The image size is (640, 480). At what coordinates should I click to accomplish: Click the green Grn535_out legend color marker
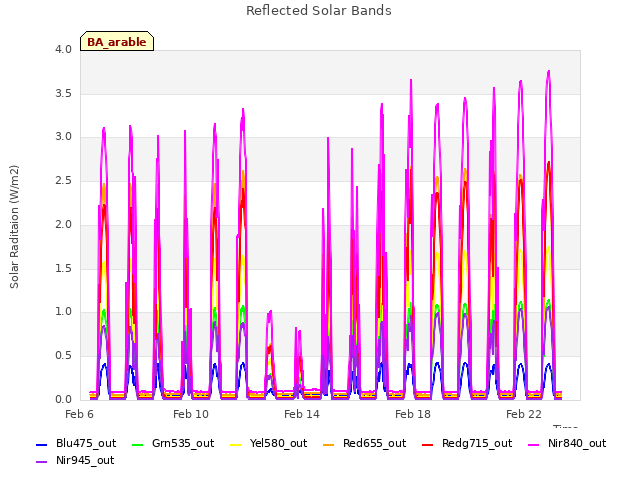pos(138,444)
